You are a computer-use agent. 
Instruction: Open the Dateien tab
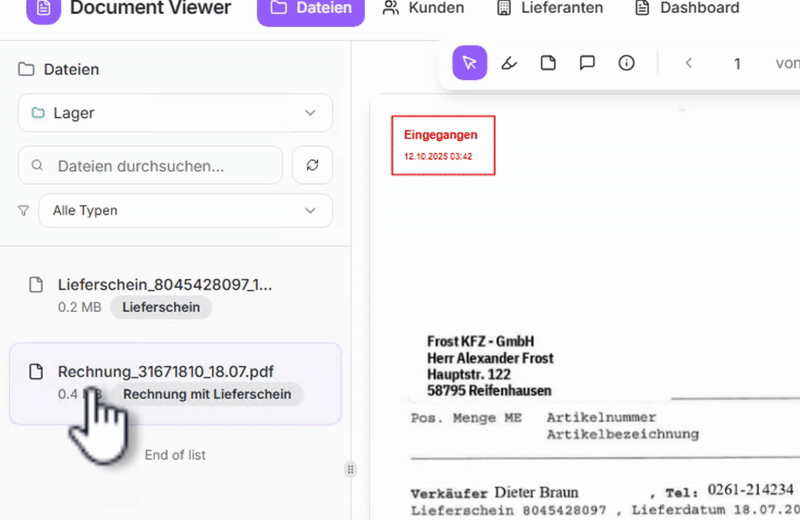[311, 8]
